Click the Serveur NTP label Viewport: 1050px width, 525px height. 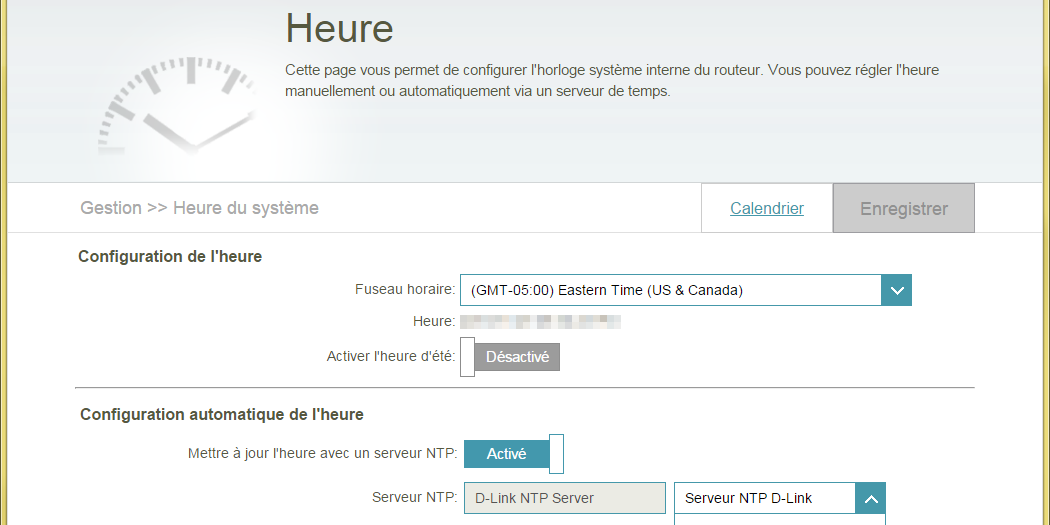414,497
